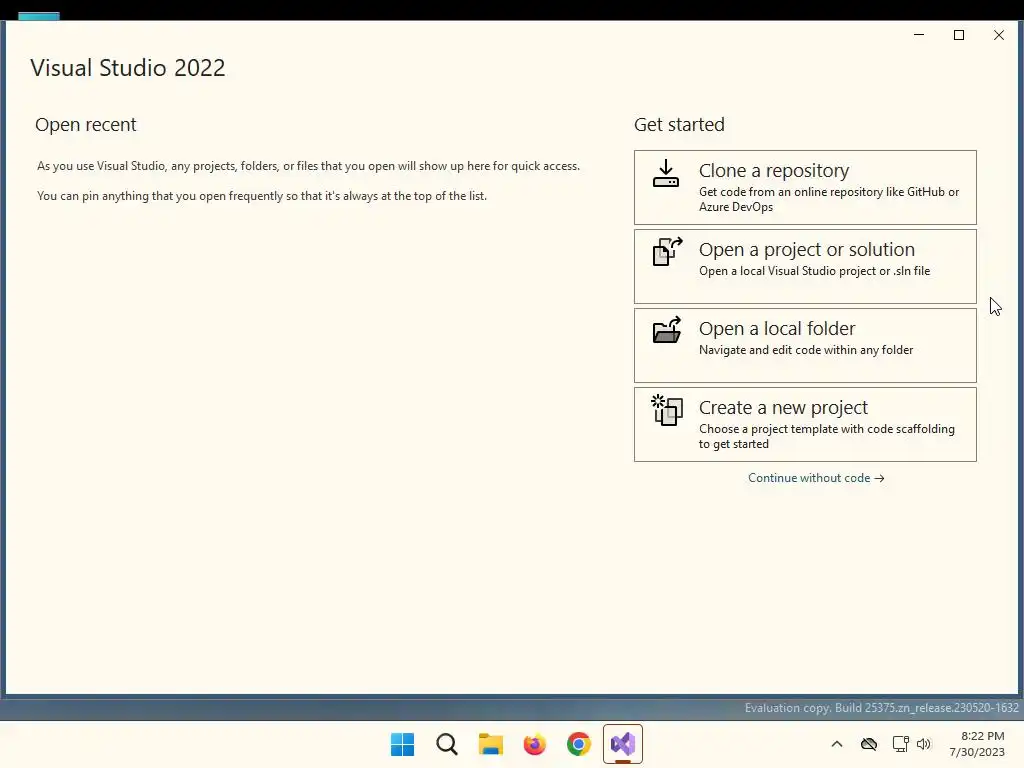
Task: Close the Visual Studio 2022 window
Action: (x=999, y=35)
